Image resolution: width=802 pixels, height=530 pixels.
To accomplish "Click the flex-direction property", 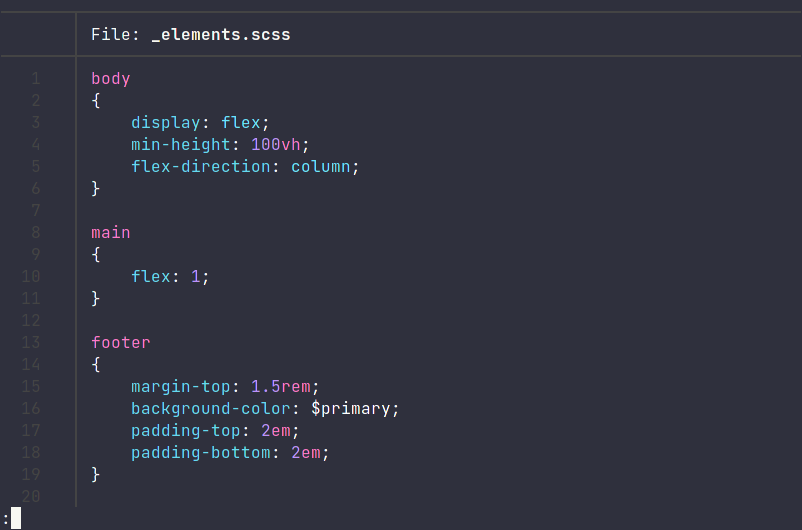I will pyautogui.click(x=200, y=167).
